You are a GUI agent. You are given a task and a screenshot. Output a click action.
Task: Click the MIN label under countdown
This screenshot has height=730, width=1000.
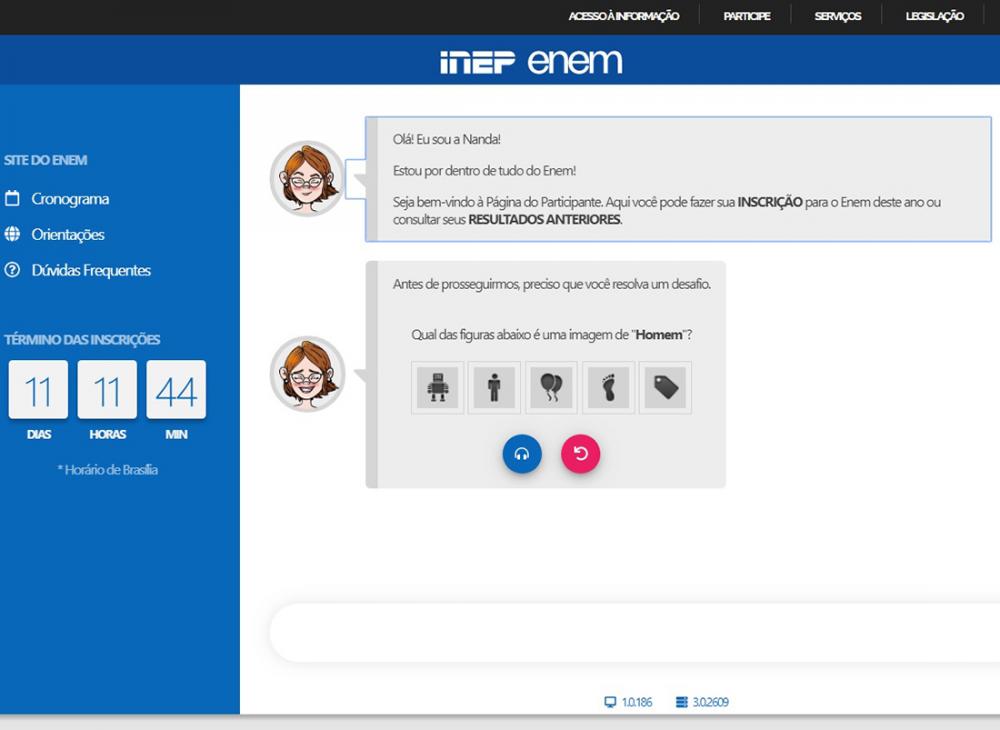[176, 434]
